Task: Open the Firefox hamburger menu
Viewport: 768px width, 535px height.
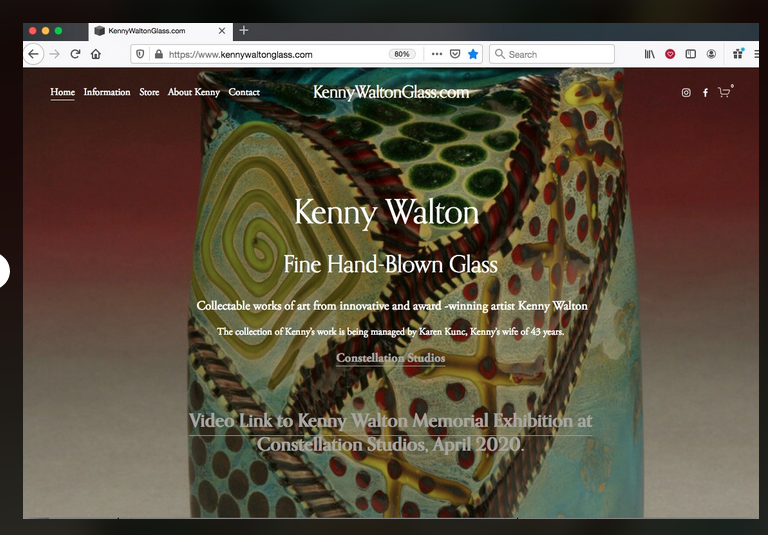Action: click(757, 54)
